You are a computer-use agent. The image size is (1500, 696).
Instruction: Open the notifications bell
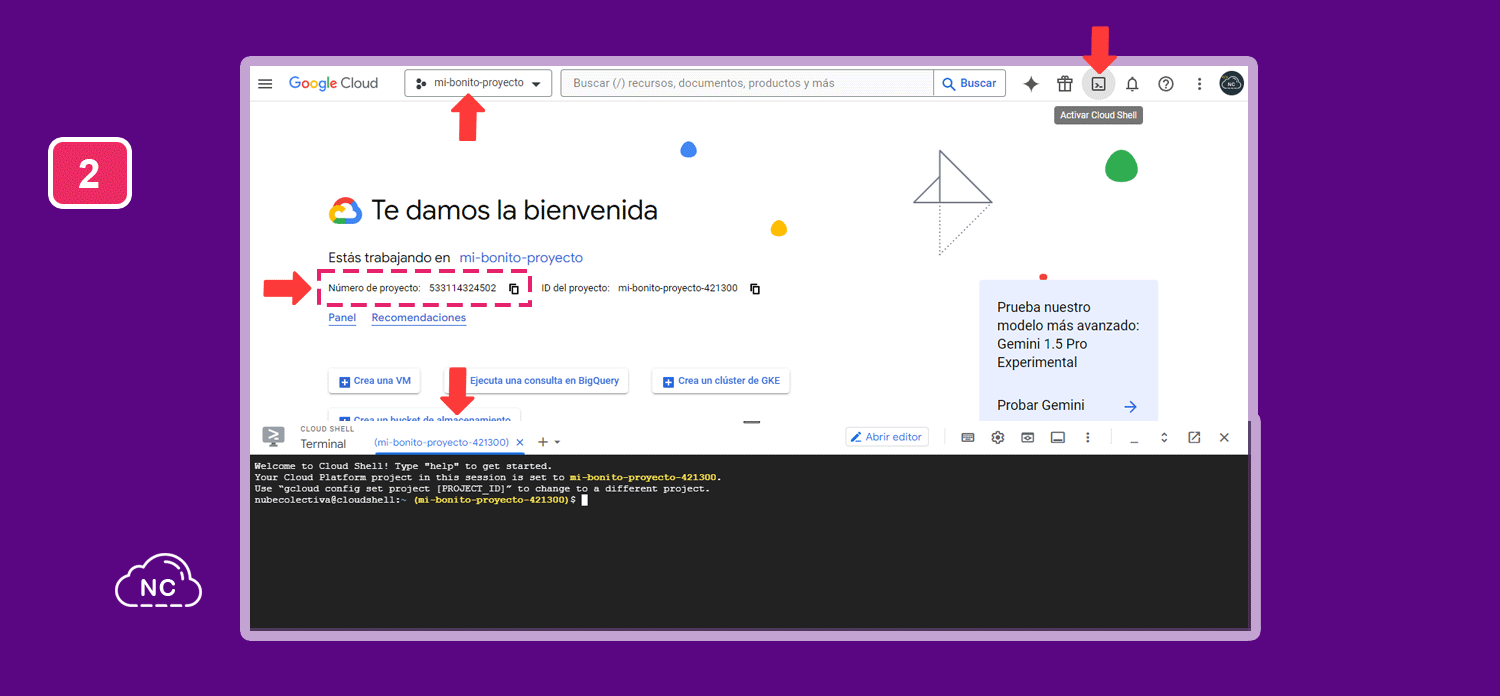[1132, 84]
